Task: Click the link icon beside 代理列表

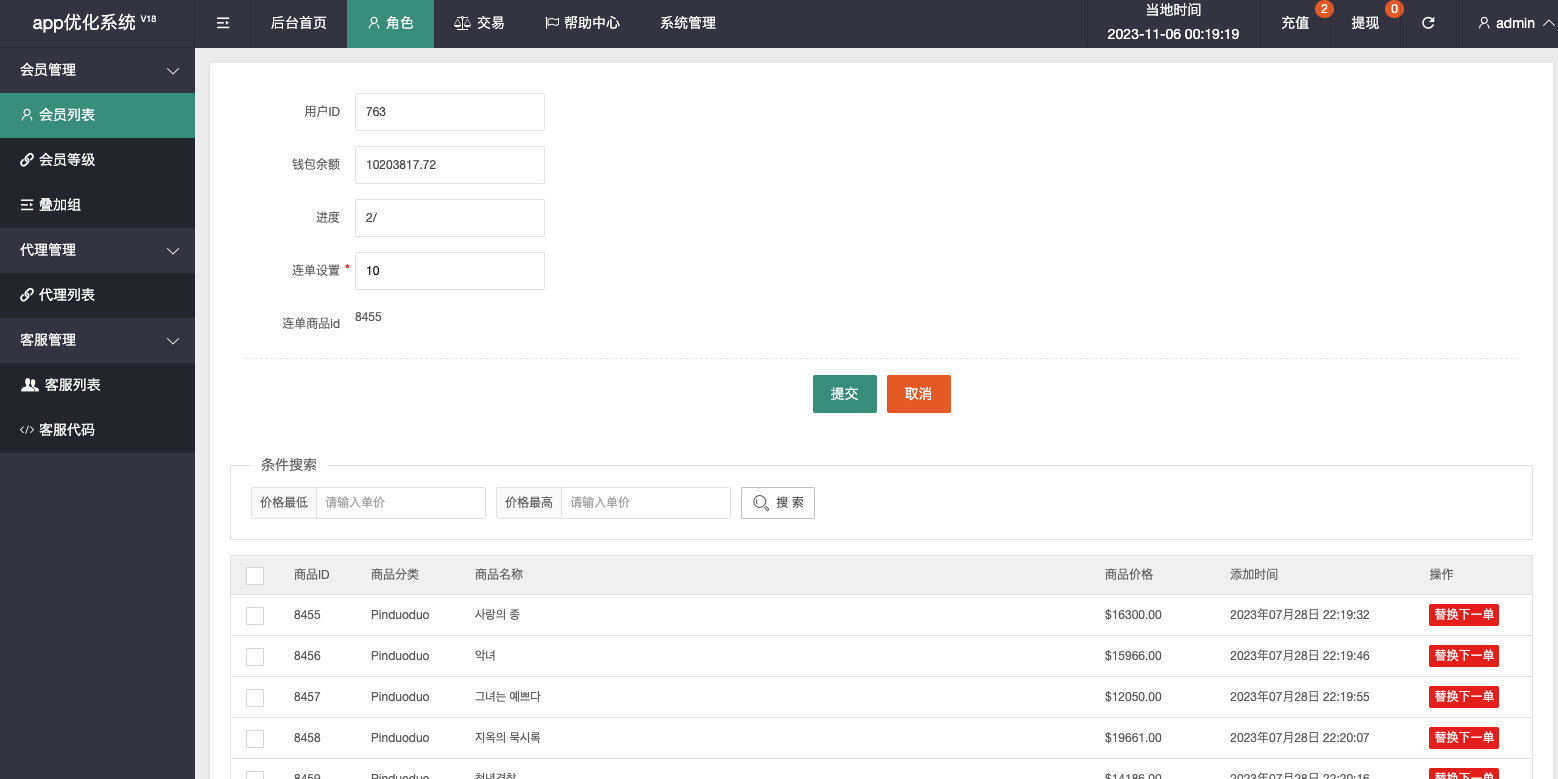Action: [x=27, y=295]
